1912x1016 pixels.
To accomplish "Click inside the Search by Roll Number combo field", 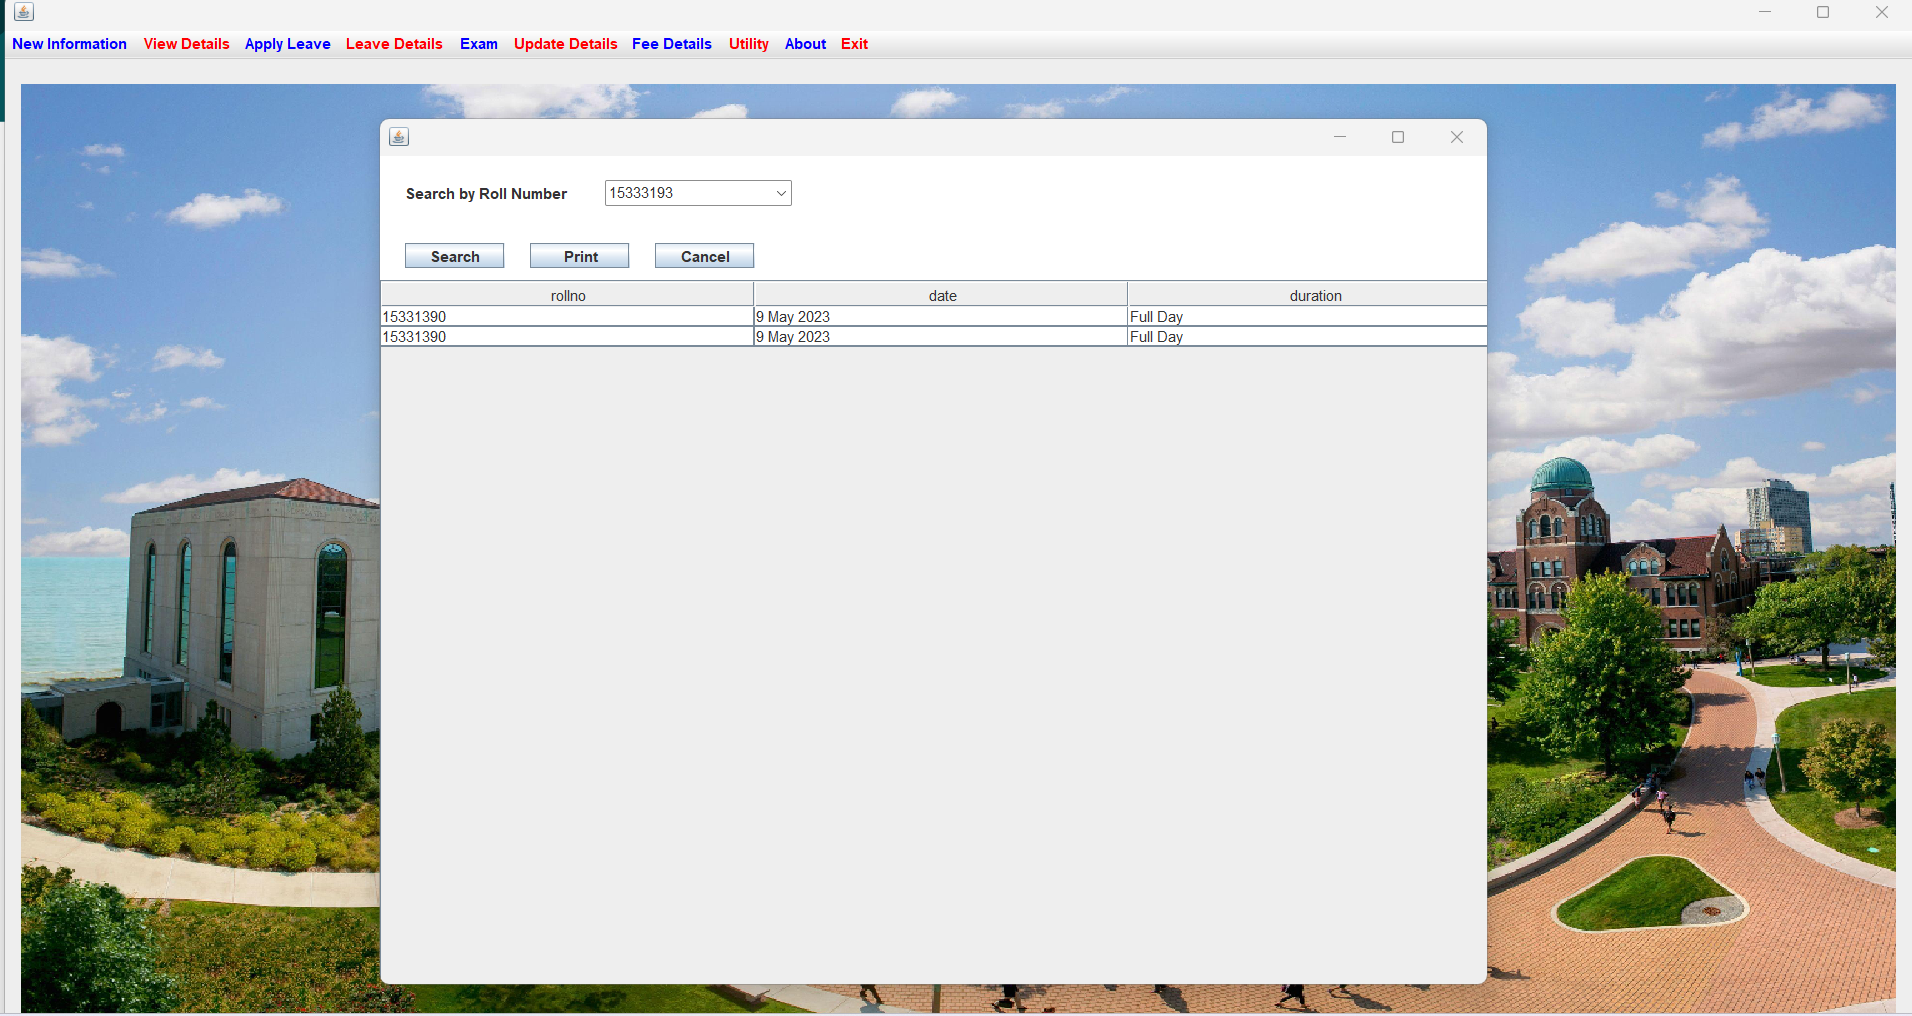I will 680,192.
